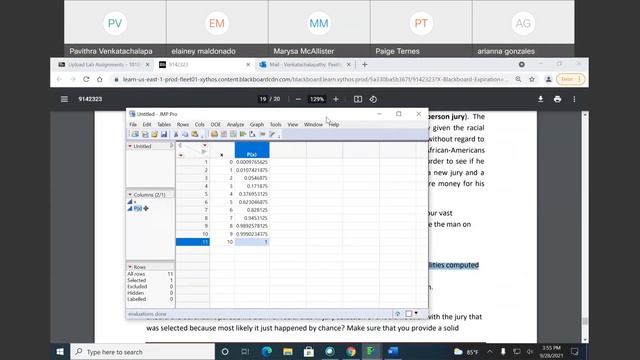Click the small square icon in JMP status bar
The image size is (640, 360).
pyautogui.click(x=409, y=313)
